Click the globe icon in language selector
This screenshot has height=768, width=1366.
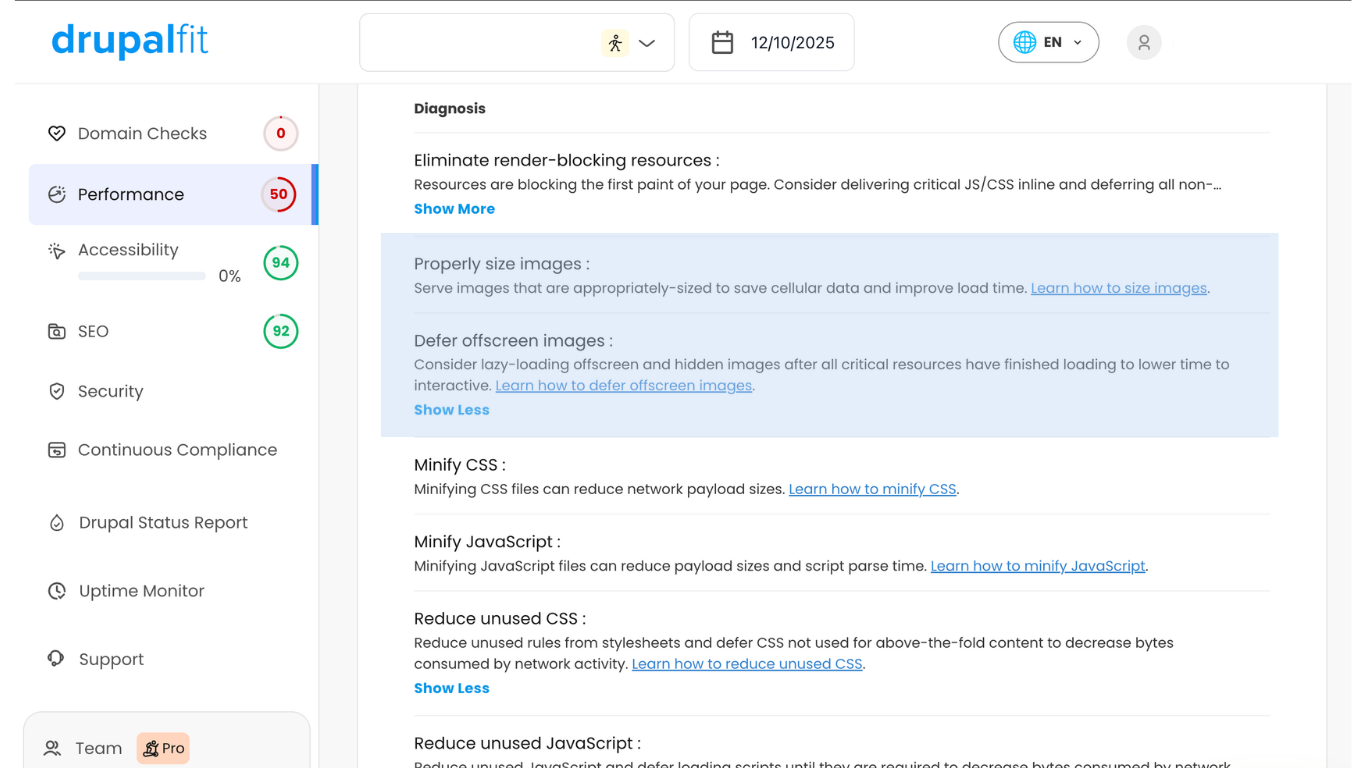(x=1024, y=42)
